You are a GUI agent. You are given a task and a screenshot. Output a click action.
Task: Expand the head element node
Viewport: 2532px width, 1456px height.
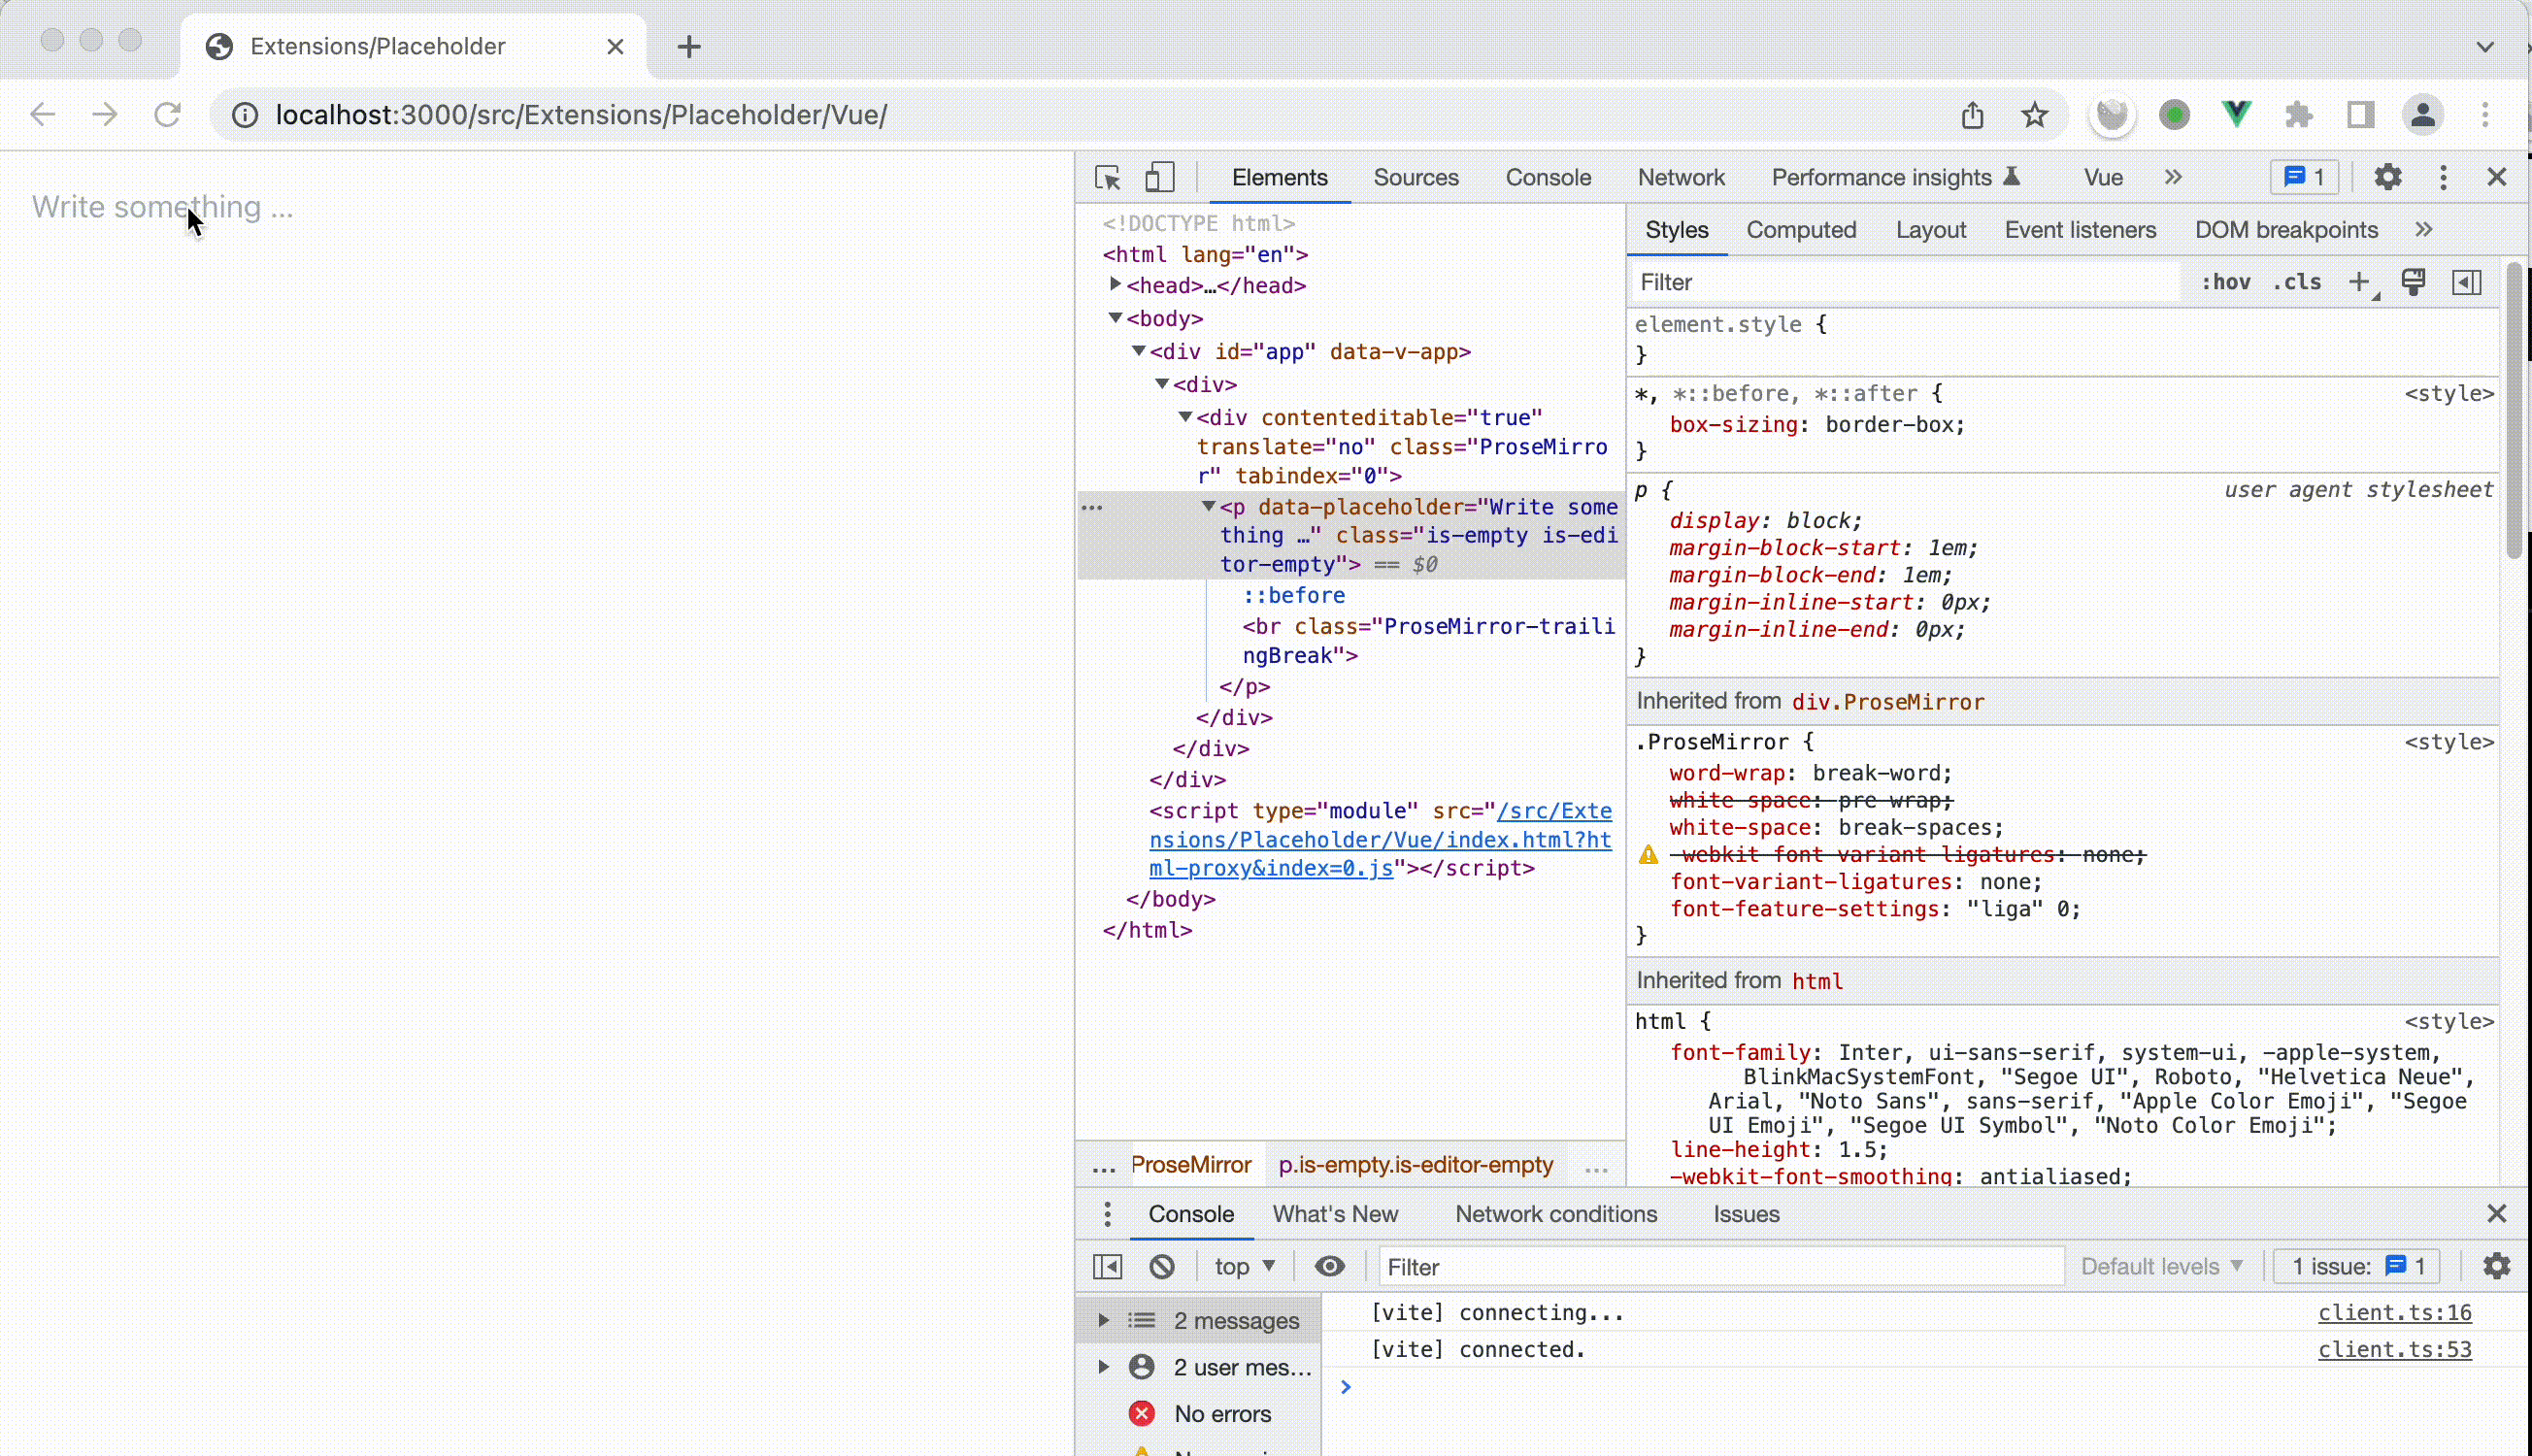[x=1115, y=285]
